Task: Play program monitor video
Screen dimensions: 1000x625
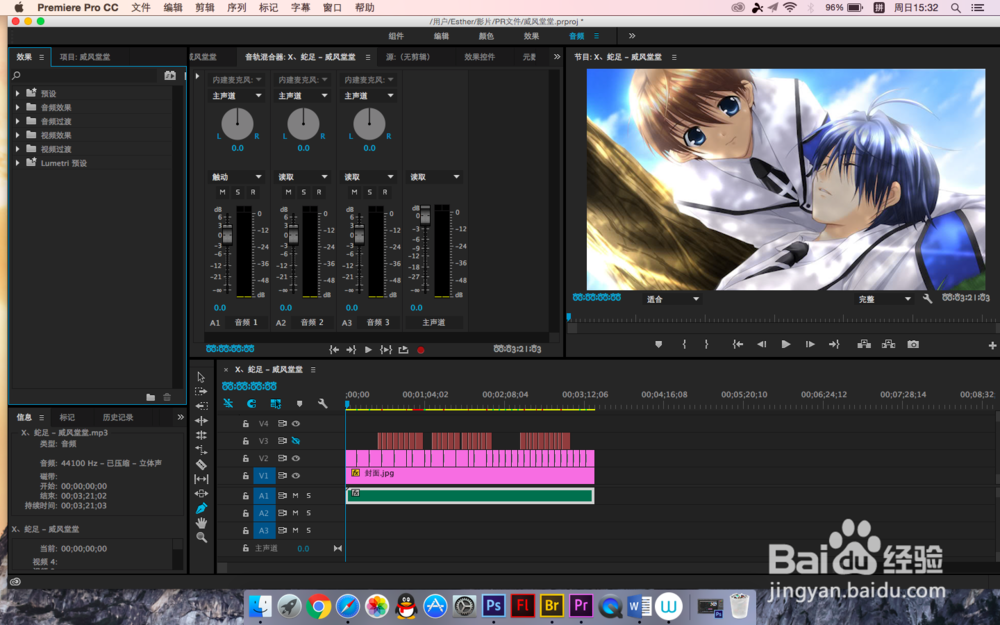Action: 786,344
